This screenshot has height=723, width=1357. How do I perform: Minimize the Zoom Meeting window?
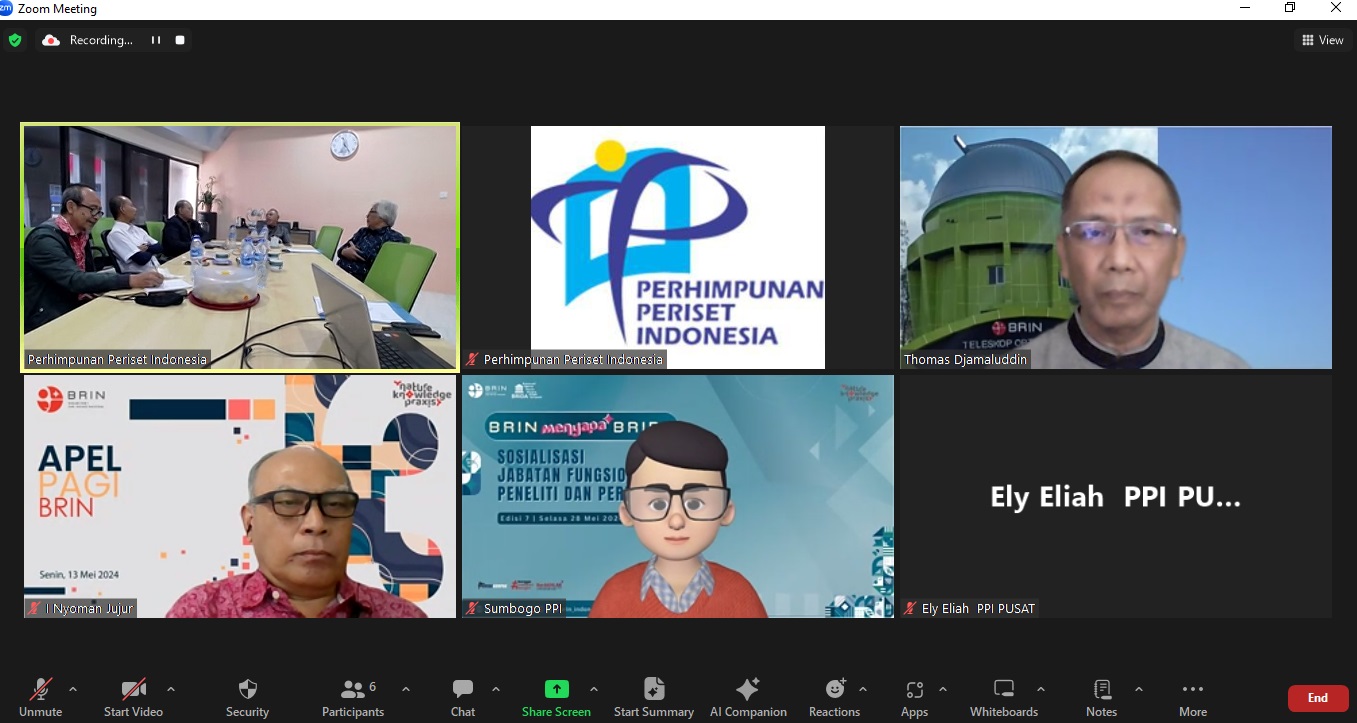(1245, 8)
